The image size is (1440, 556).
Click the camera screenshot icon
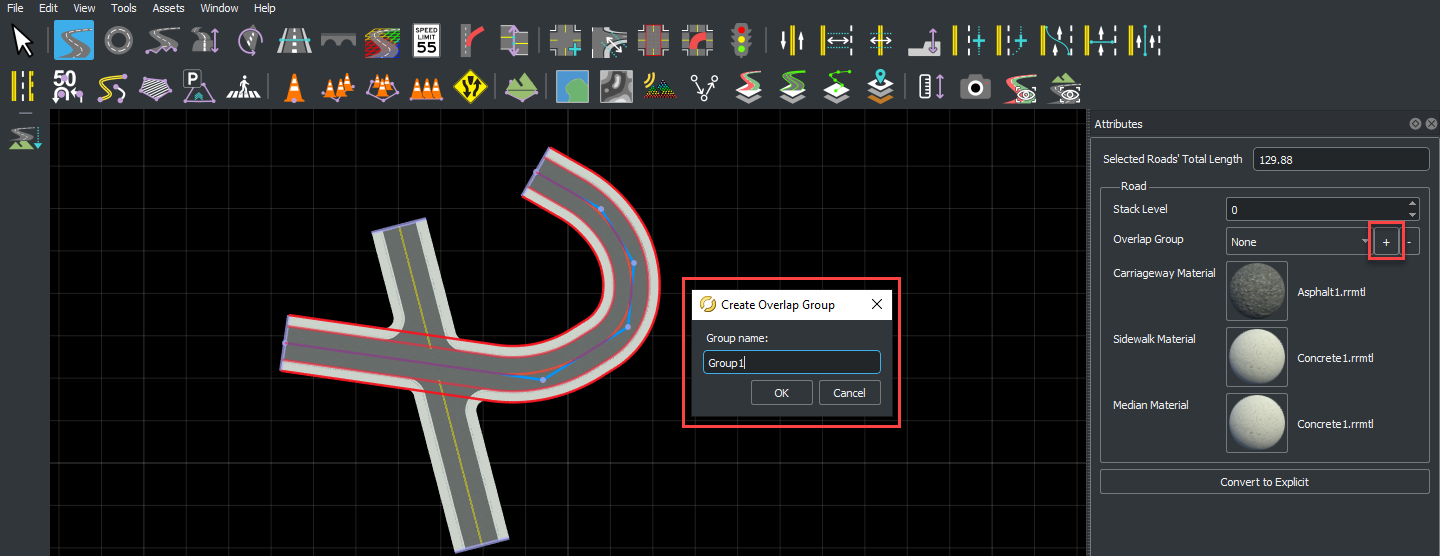[975, 88]
